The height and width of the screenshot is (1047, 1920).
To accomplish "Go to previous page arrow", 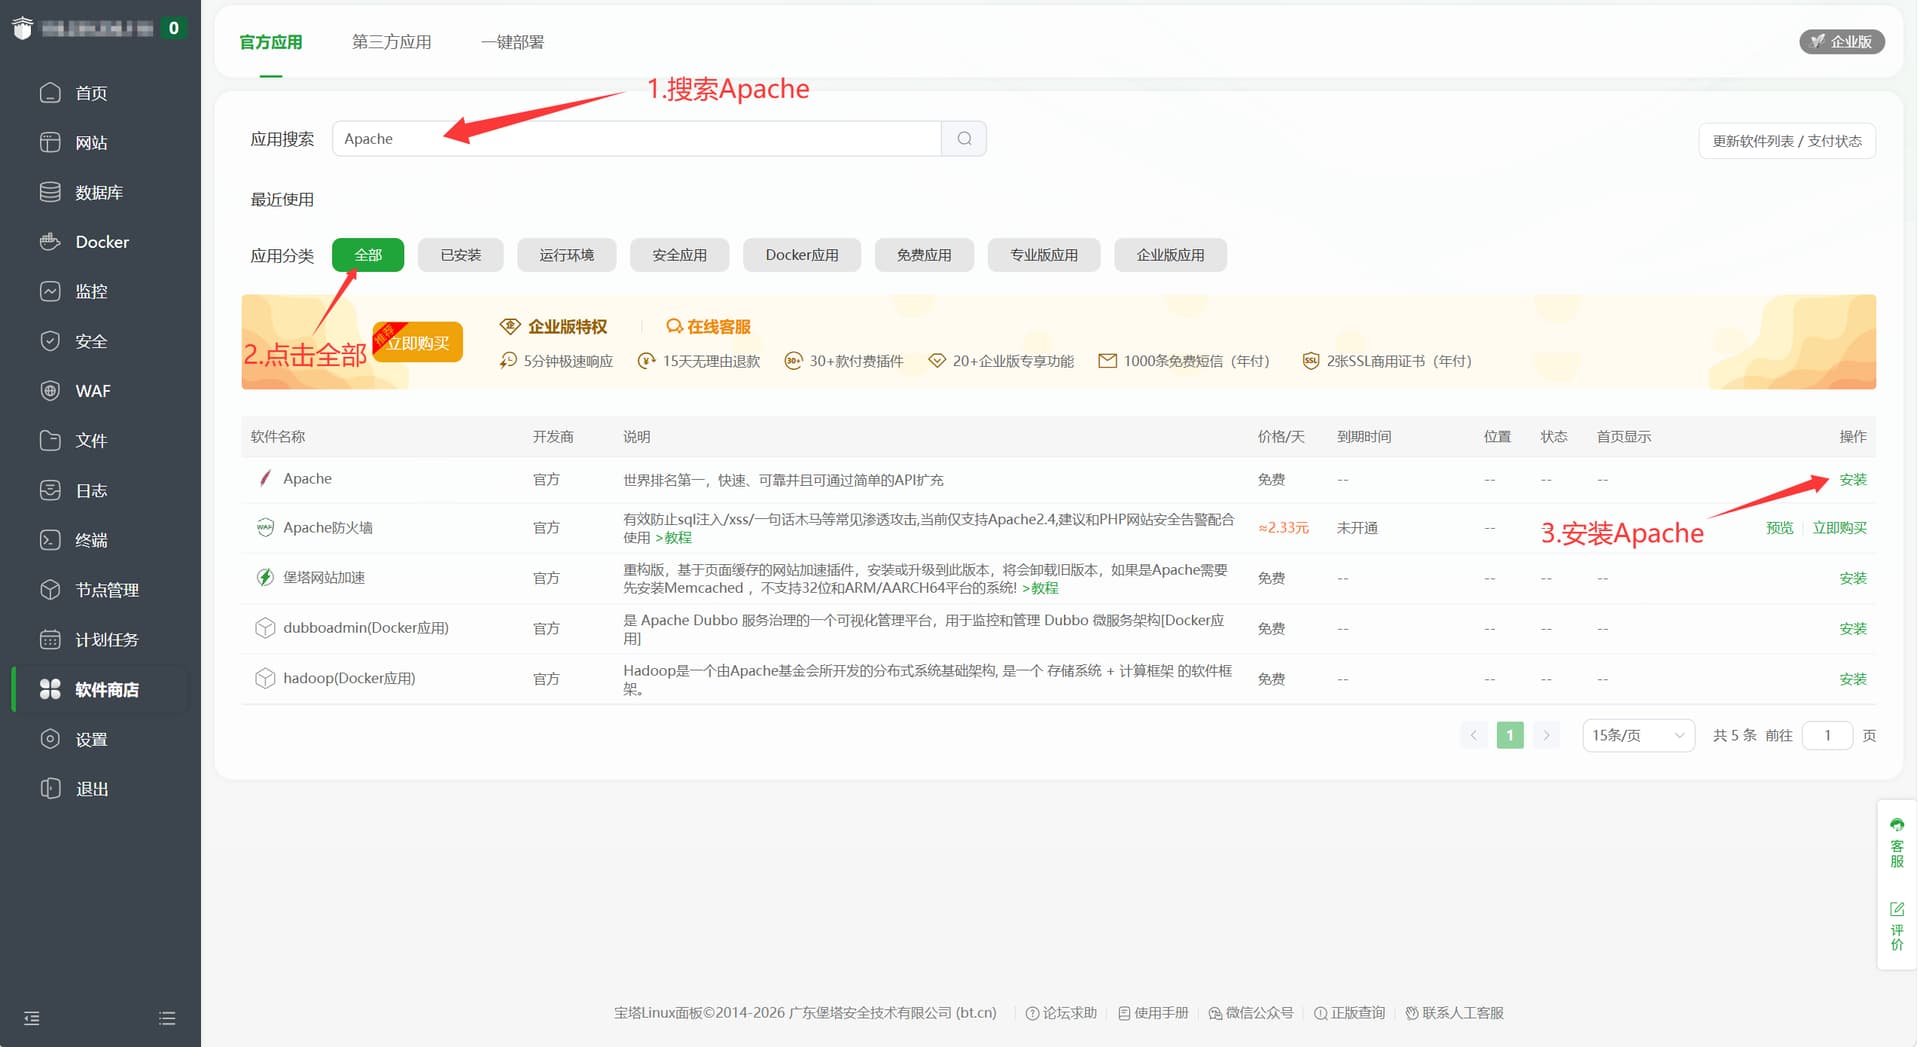I will 1473,735.
